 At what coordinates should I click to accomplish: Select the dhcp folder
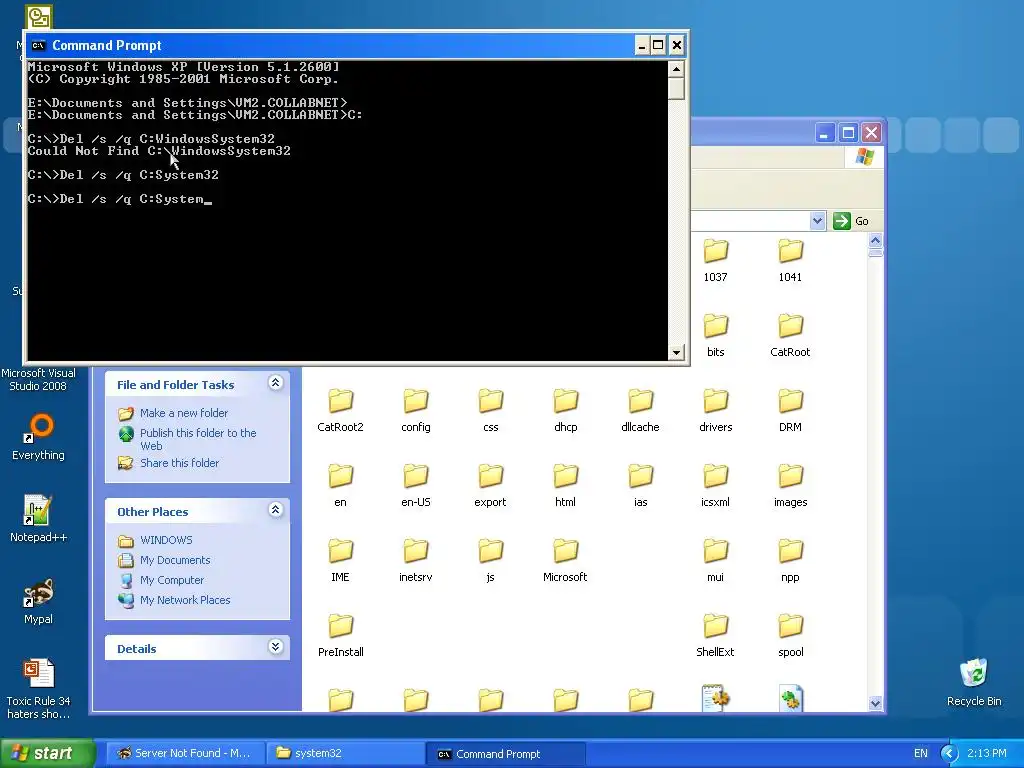coord(566,411)
